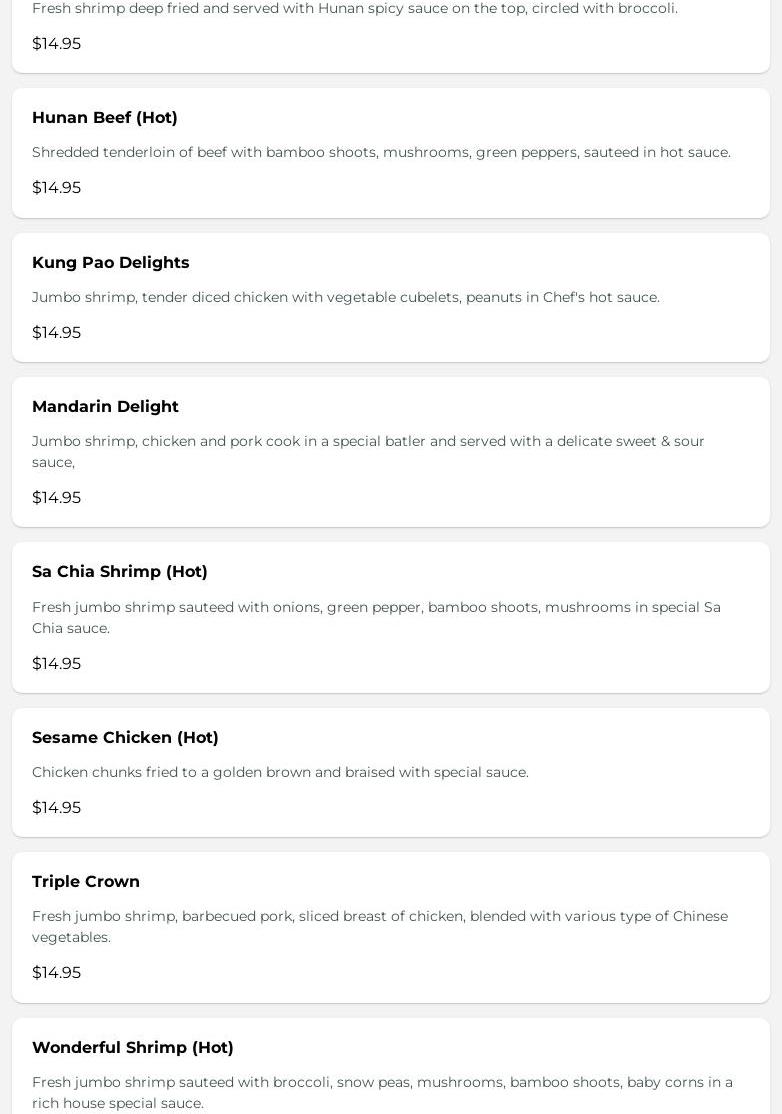Open the Mandarin Delight dish card
782x1114 pixels.
pos(390,452)
